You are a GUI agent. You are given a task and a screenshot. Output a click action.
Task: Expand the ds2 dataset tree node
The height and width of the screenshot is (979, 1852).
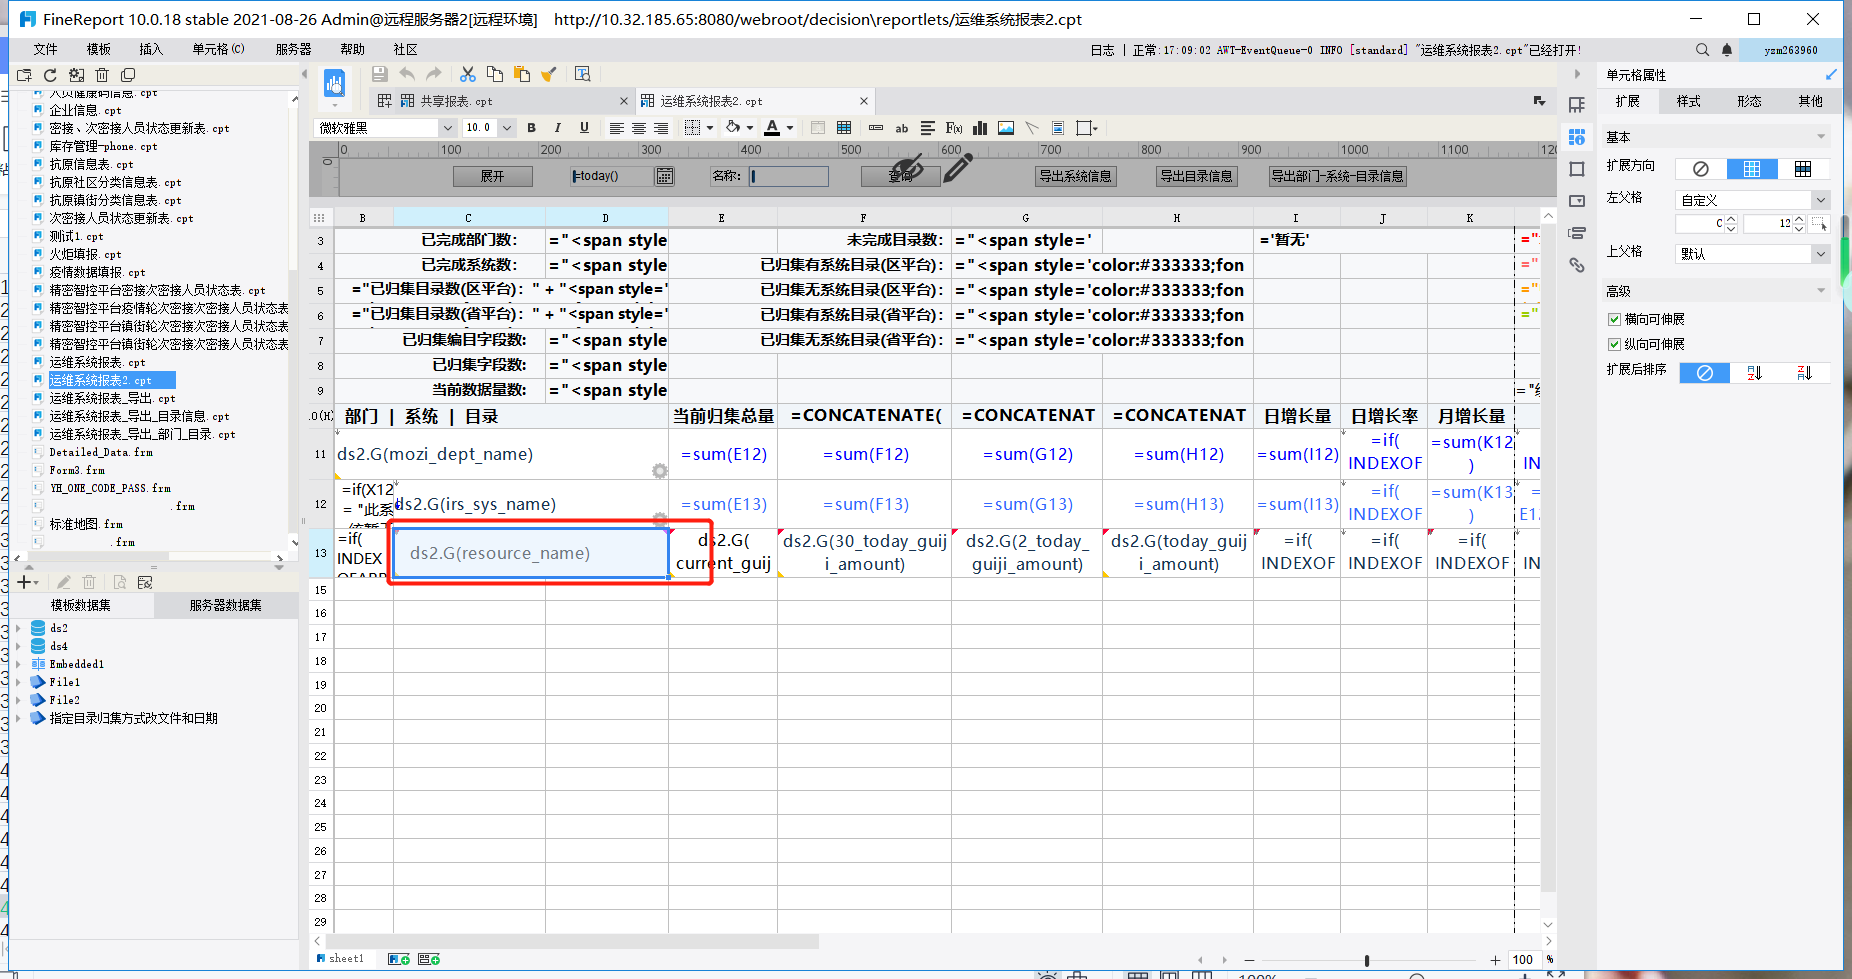pyautogui.click(x=18, y=628)
